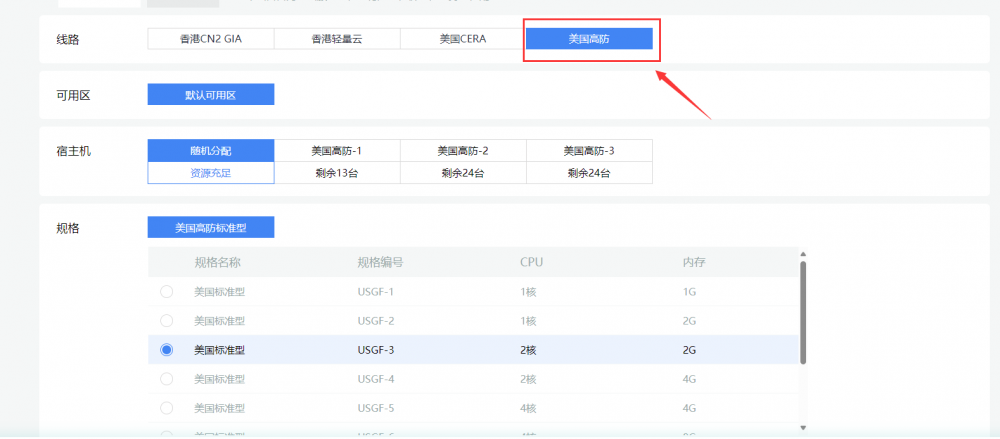Choose the 香港轻量云 line
The image size is (1000, 439).
pos(337,39)
